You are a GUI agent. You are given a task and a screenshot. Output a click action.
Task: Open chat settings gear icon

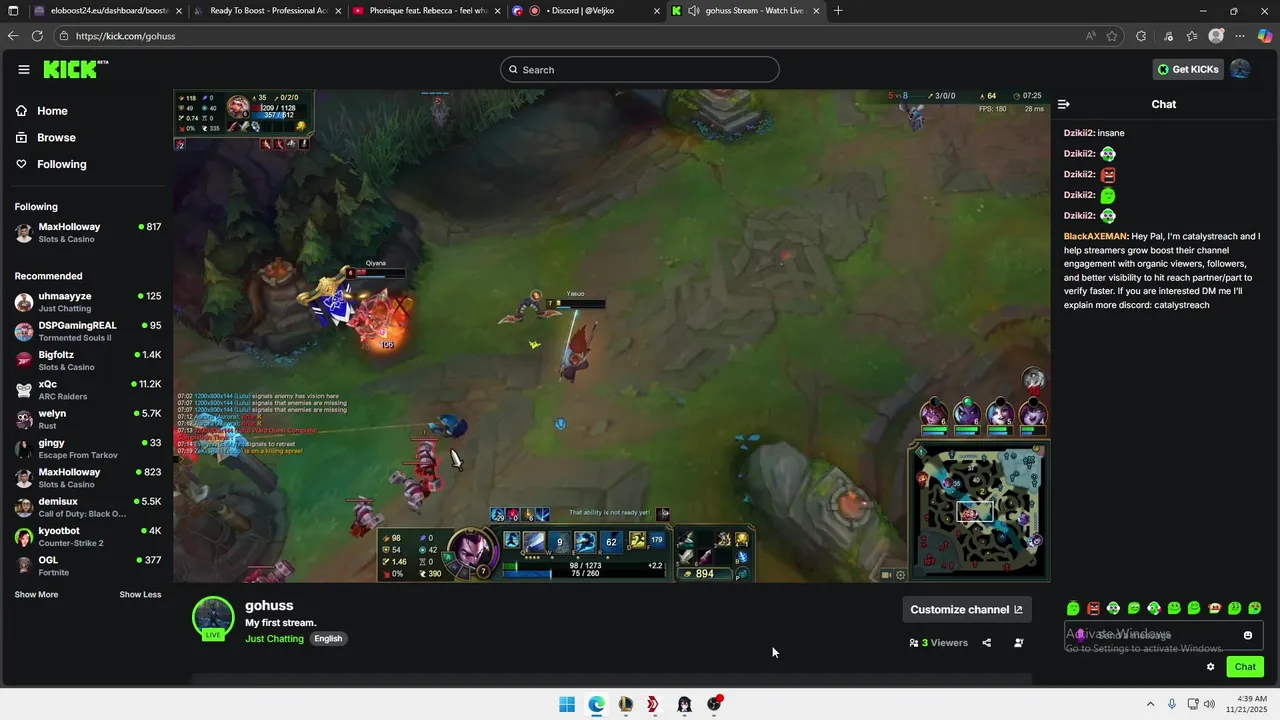click(1211, 667)
